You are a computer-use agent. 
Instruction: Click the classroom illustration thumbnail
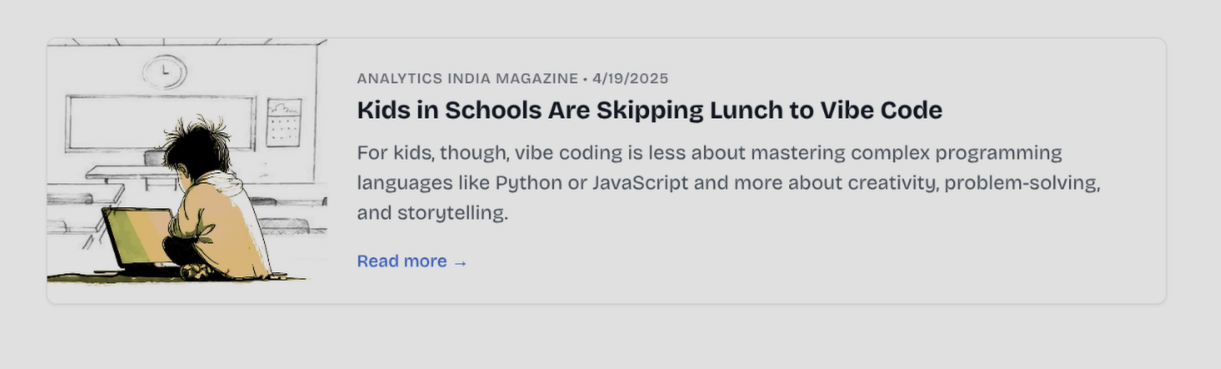[x=187, y=161]
